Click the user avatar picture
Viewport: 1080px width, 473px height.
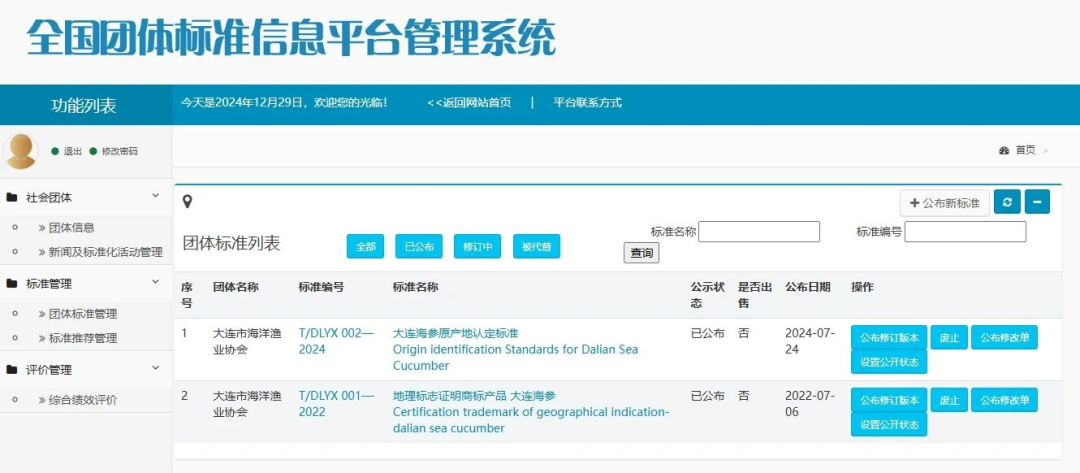coord(21,151)
